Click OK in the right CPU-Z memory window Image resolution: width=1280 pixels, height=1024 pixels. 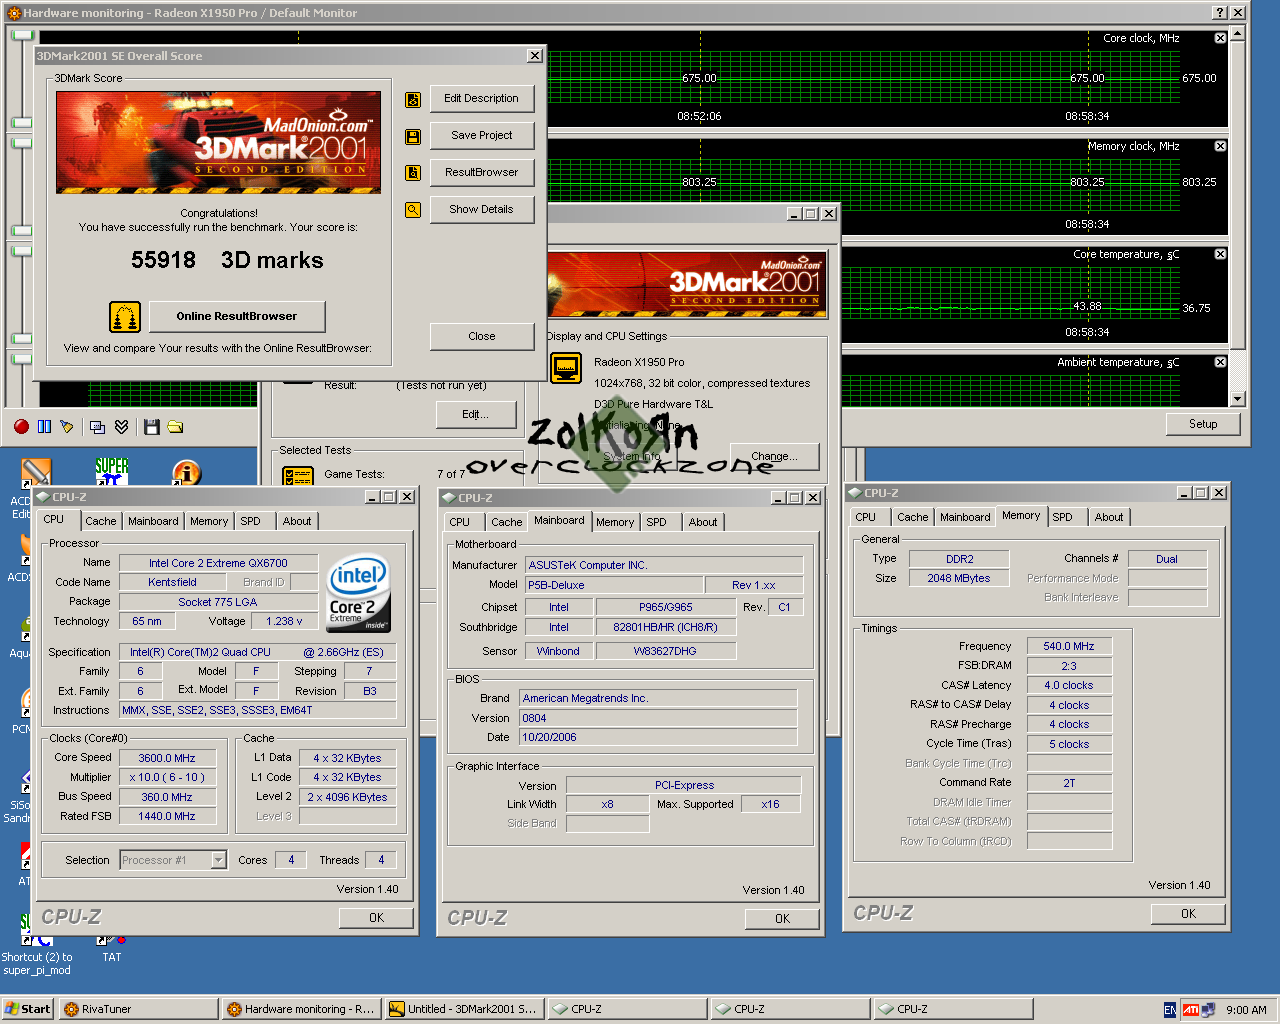[x=1188, y=913]
